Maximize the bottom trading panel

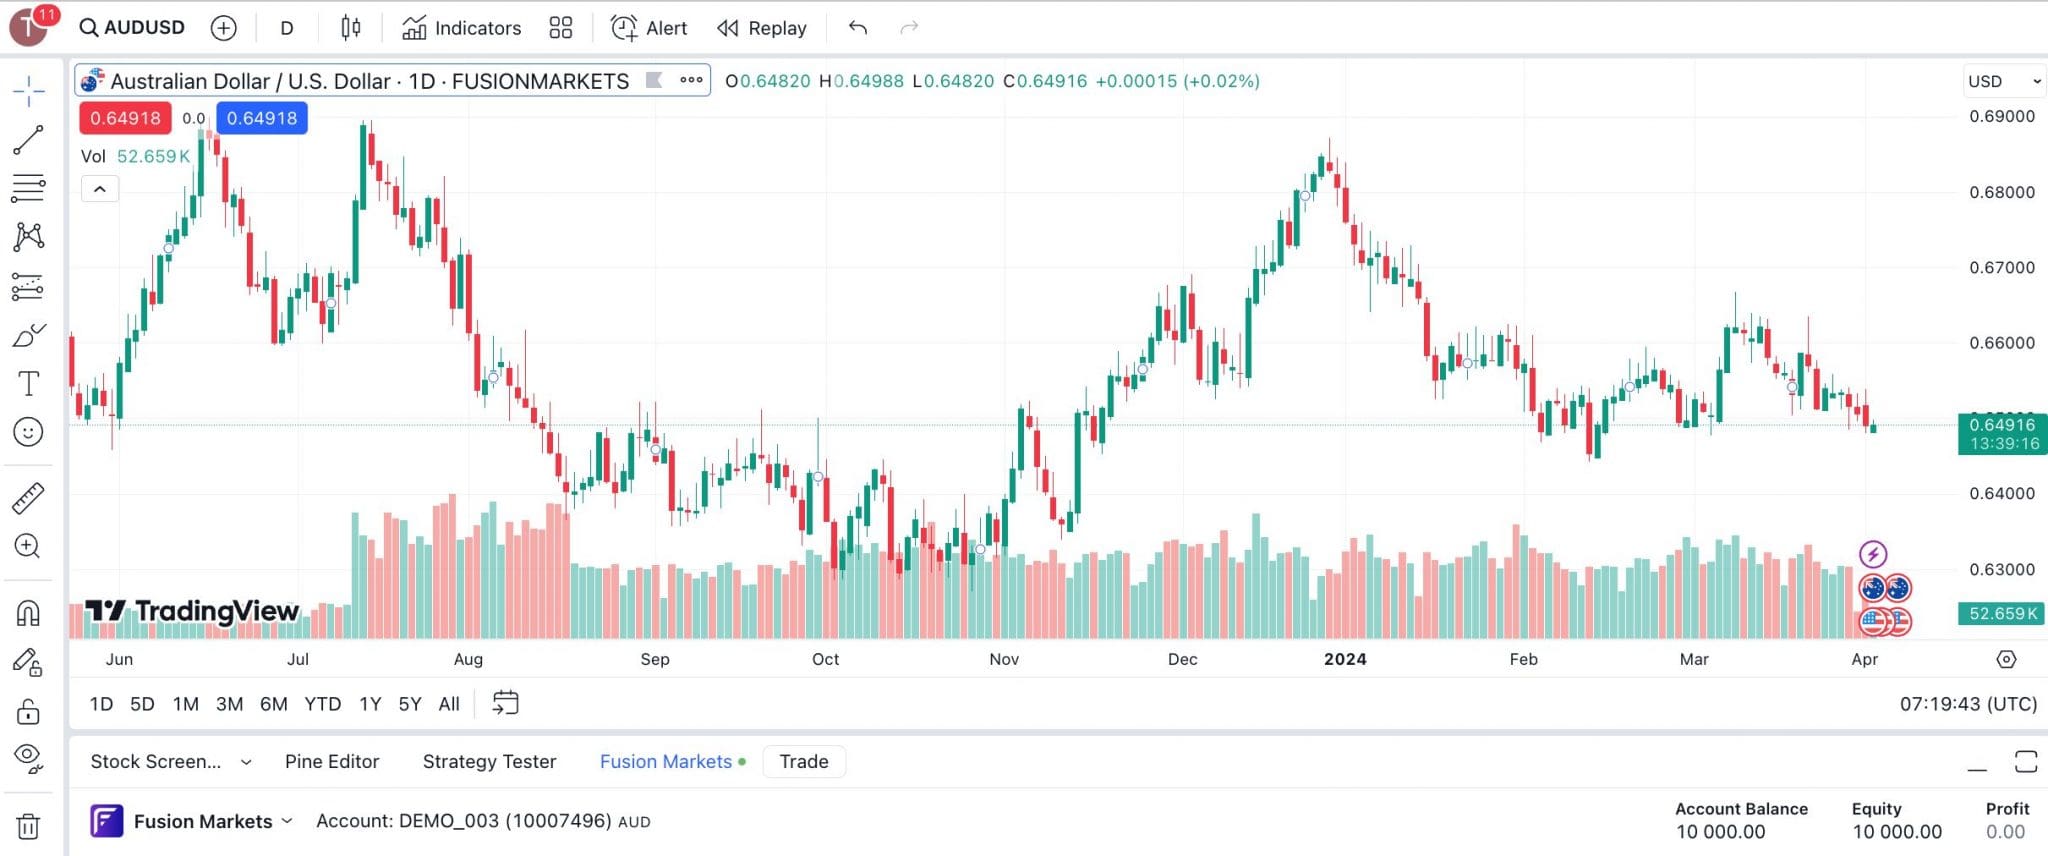click(2025, 762)
